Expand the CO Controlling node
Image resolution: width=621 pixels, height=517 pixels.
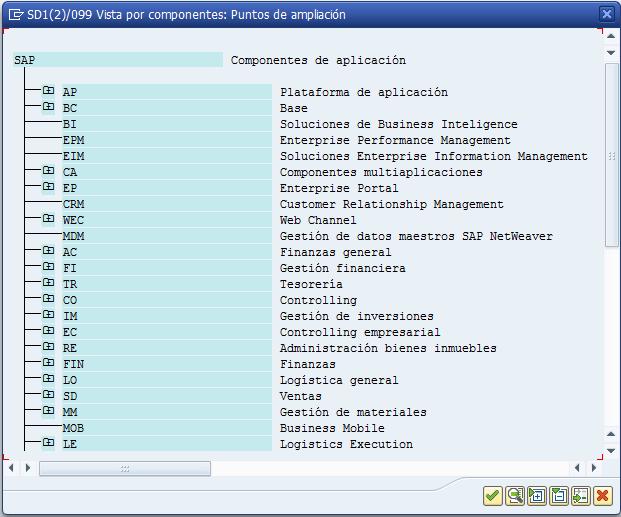tap(48, 299)
